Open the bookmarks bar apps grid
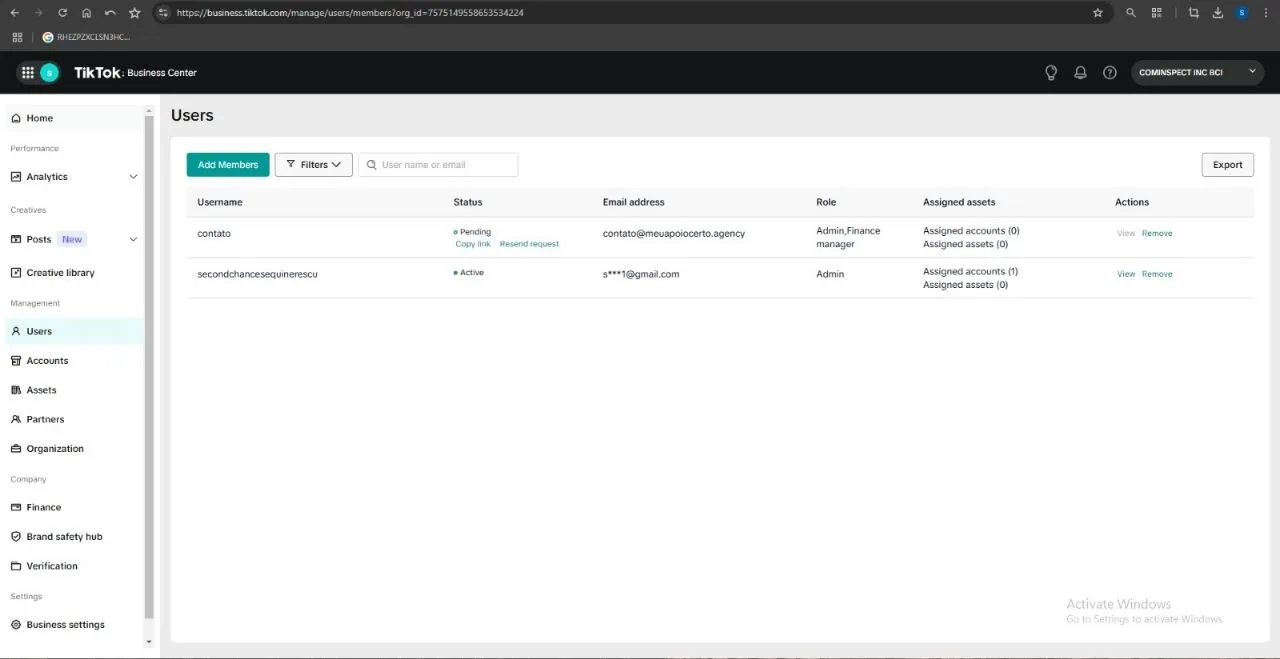This screenshot has height=659, width=1280. pyautogui.click(x=17, y=37)
